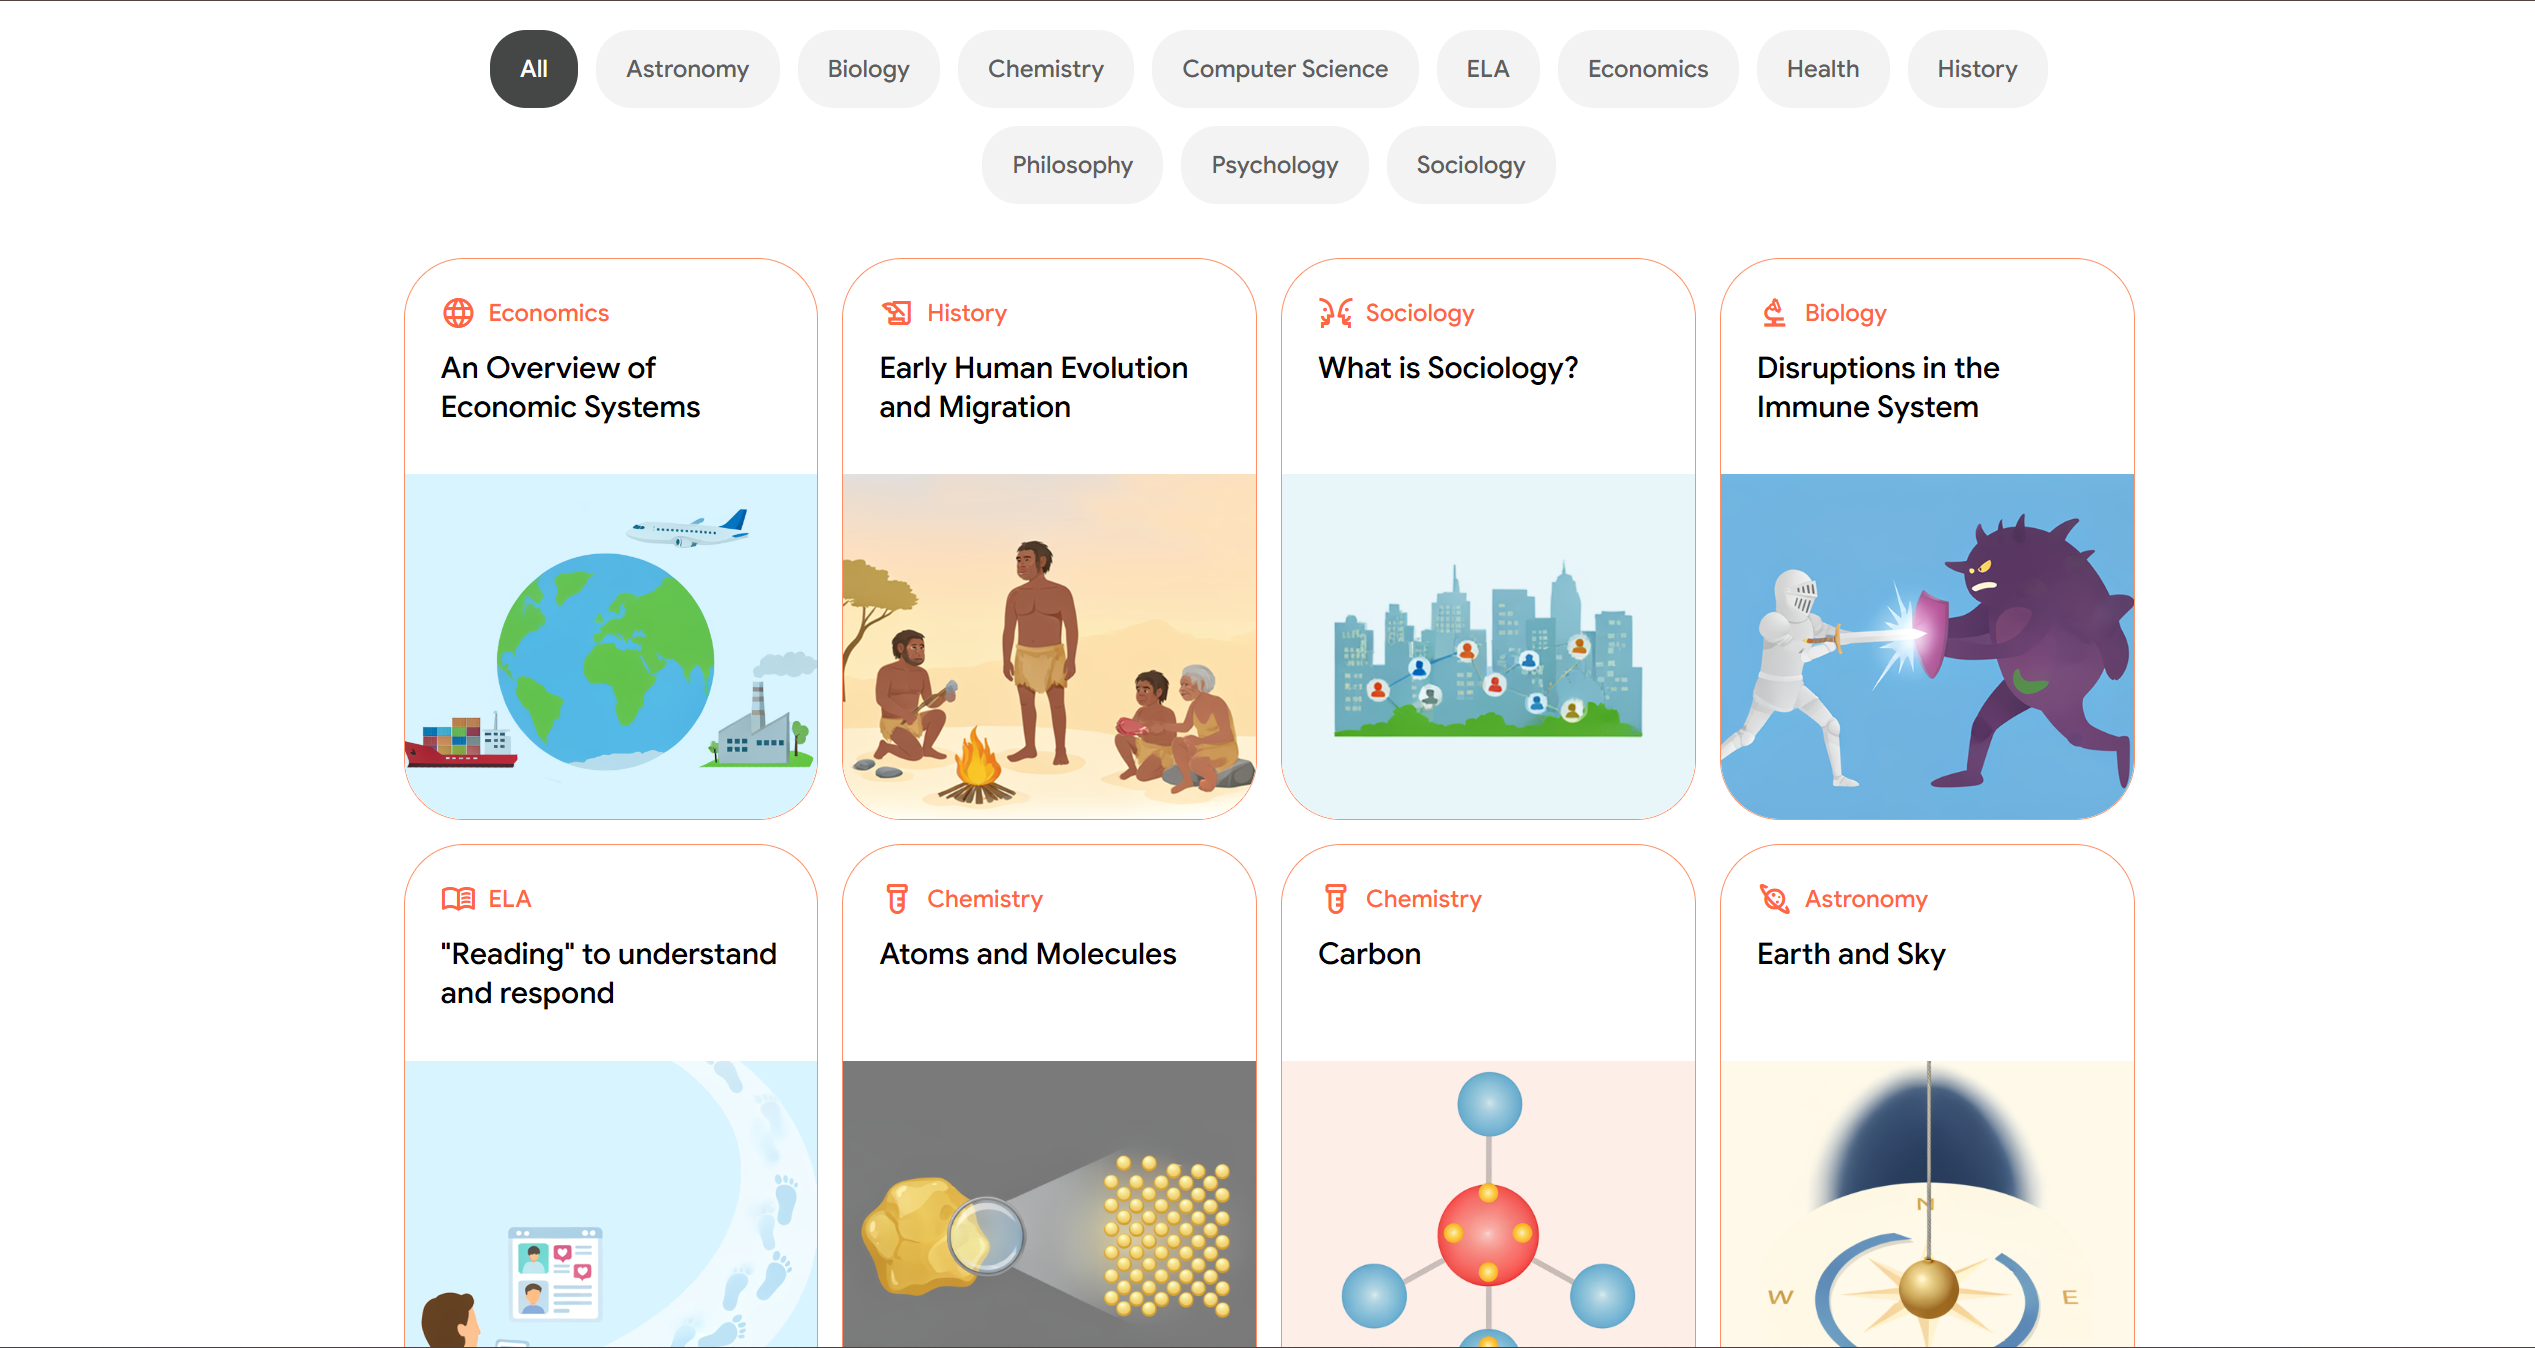The width and height of the screenshot is (2535, 1348).
Task: Click the globe and airplane illustration
Action: tap(611, 646)
